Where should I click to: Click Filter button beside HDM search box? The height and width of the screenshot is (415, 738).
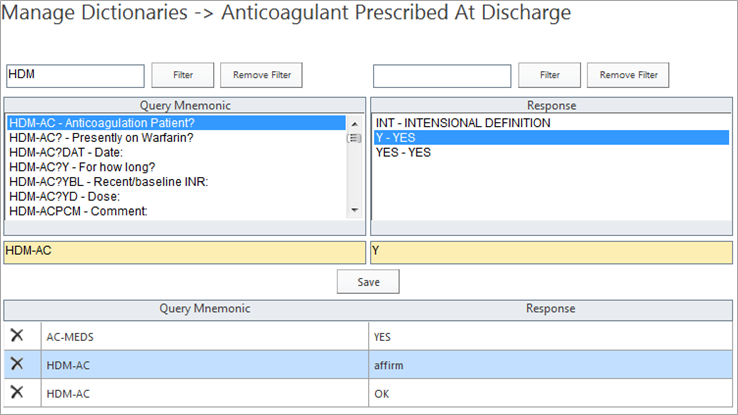(183, 75)
